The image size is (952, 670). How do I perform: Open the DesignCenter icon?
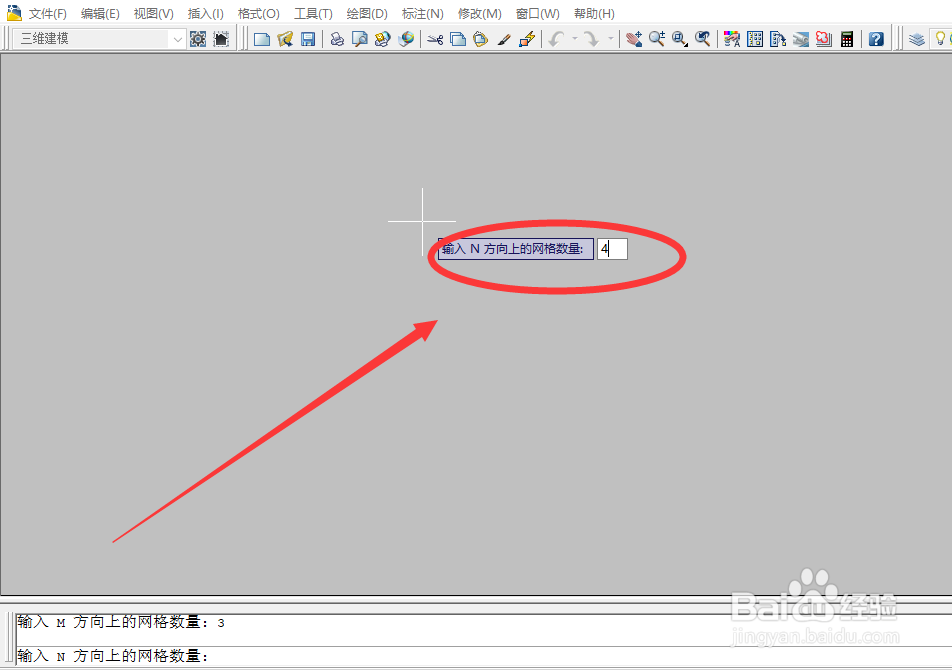coord(755,39)
